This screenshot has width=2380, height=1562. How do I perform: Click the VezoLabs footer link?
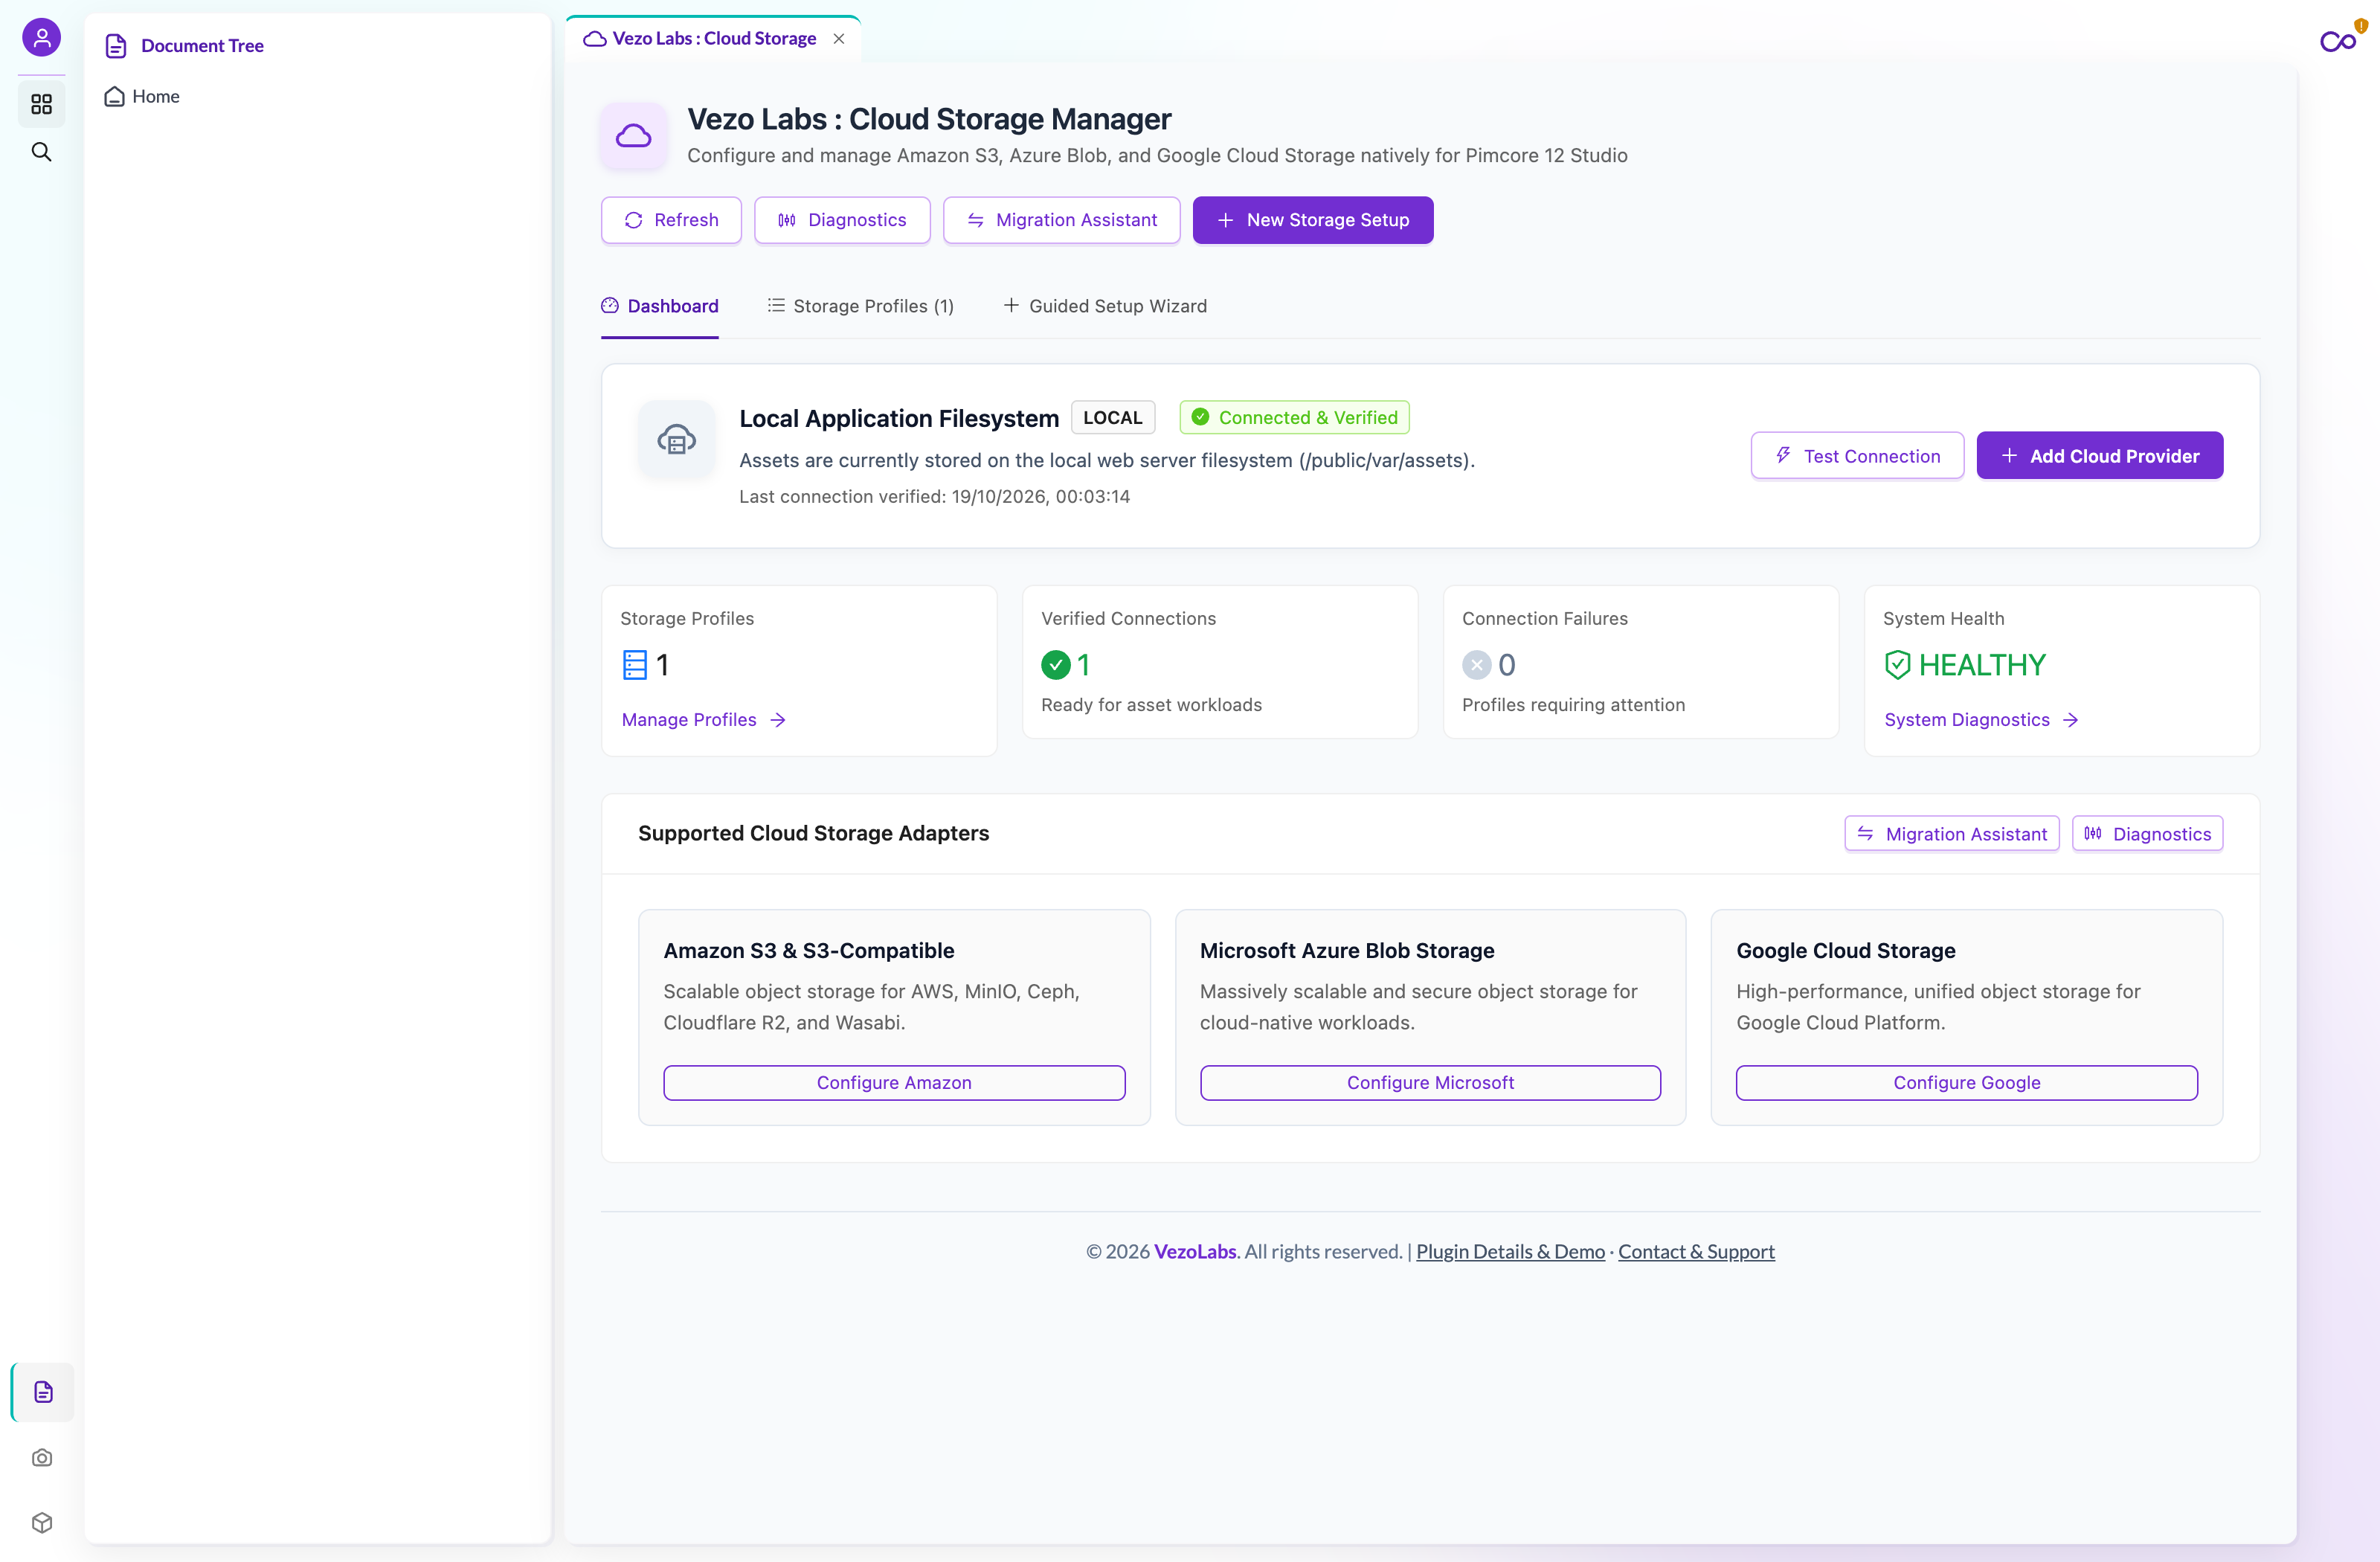tap(1195, 1252)
